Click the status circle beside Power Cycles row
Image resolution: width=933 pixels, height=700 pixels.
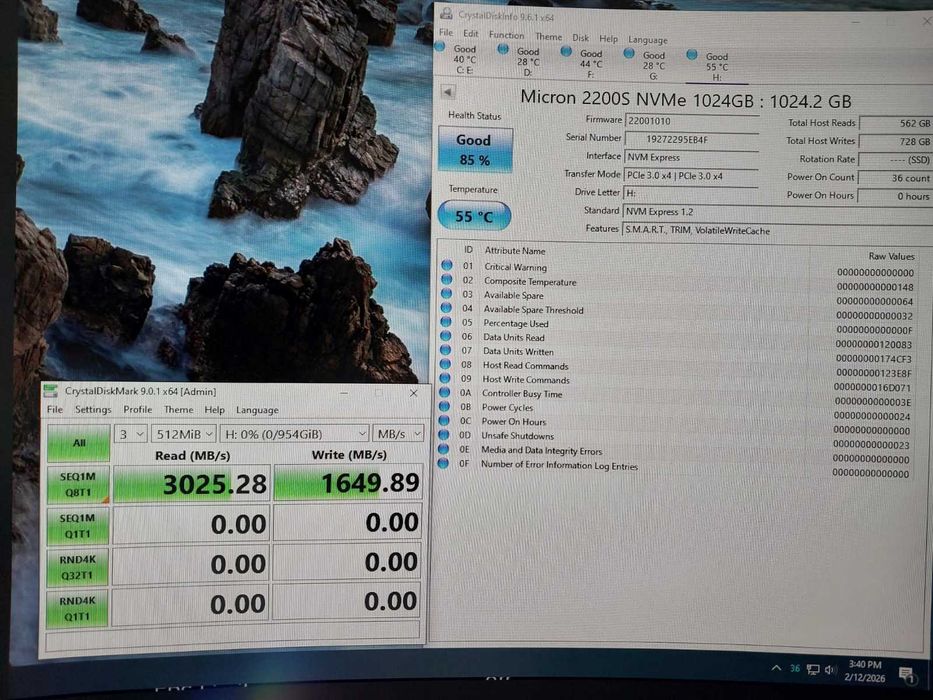tap(444, 406)
